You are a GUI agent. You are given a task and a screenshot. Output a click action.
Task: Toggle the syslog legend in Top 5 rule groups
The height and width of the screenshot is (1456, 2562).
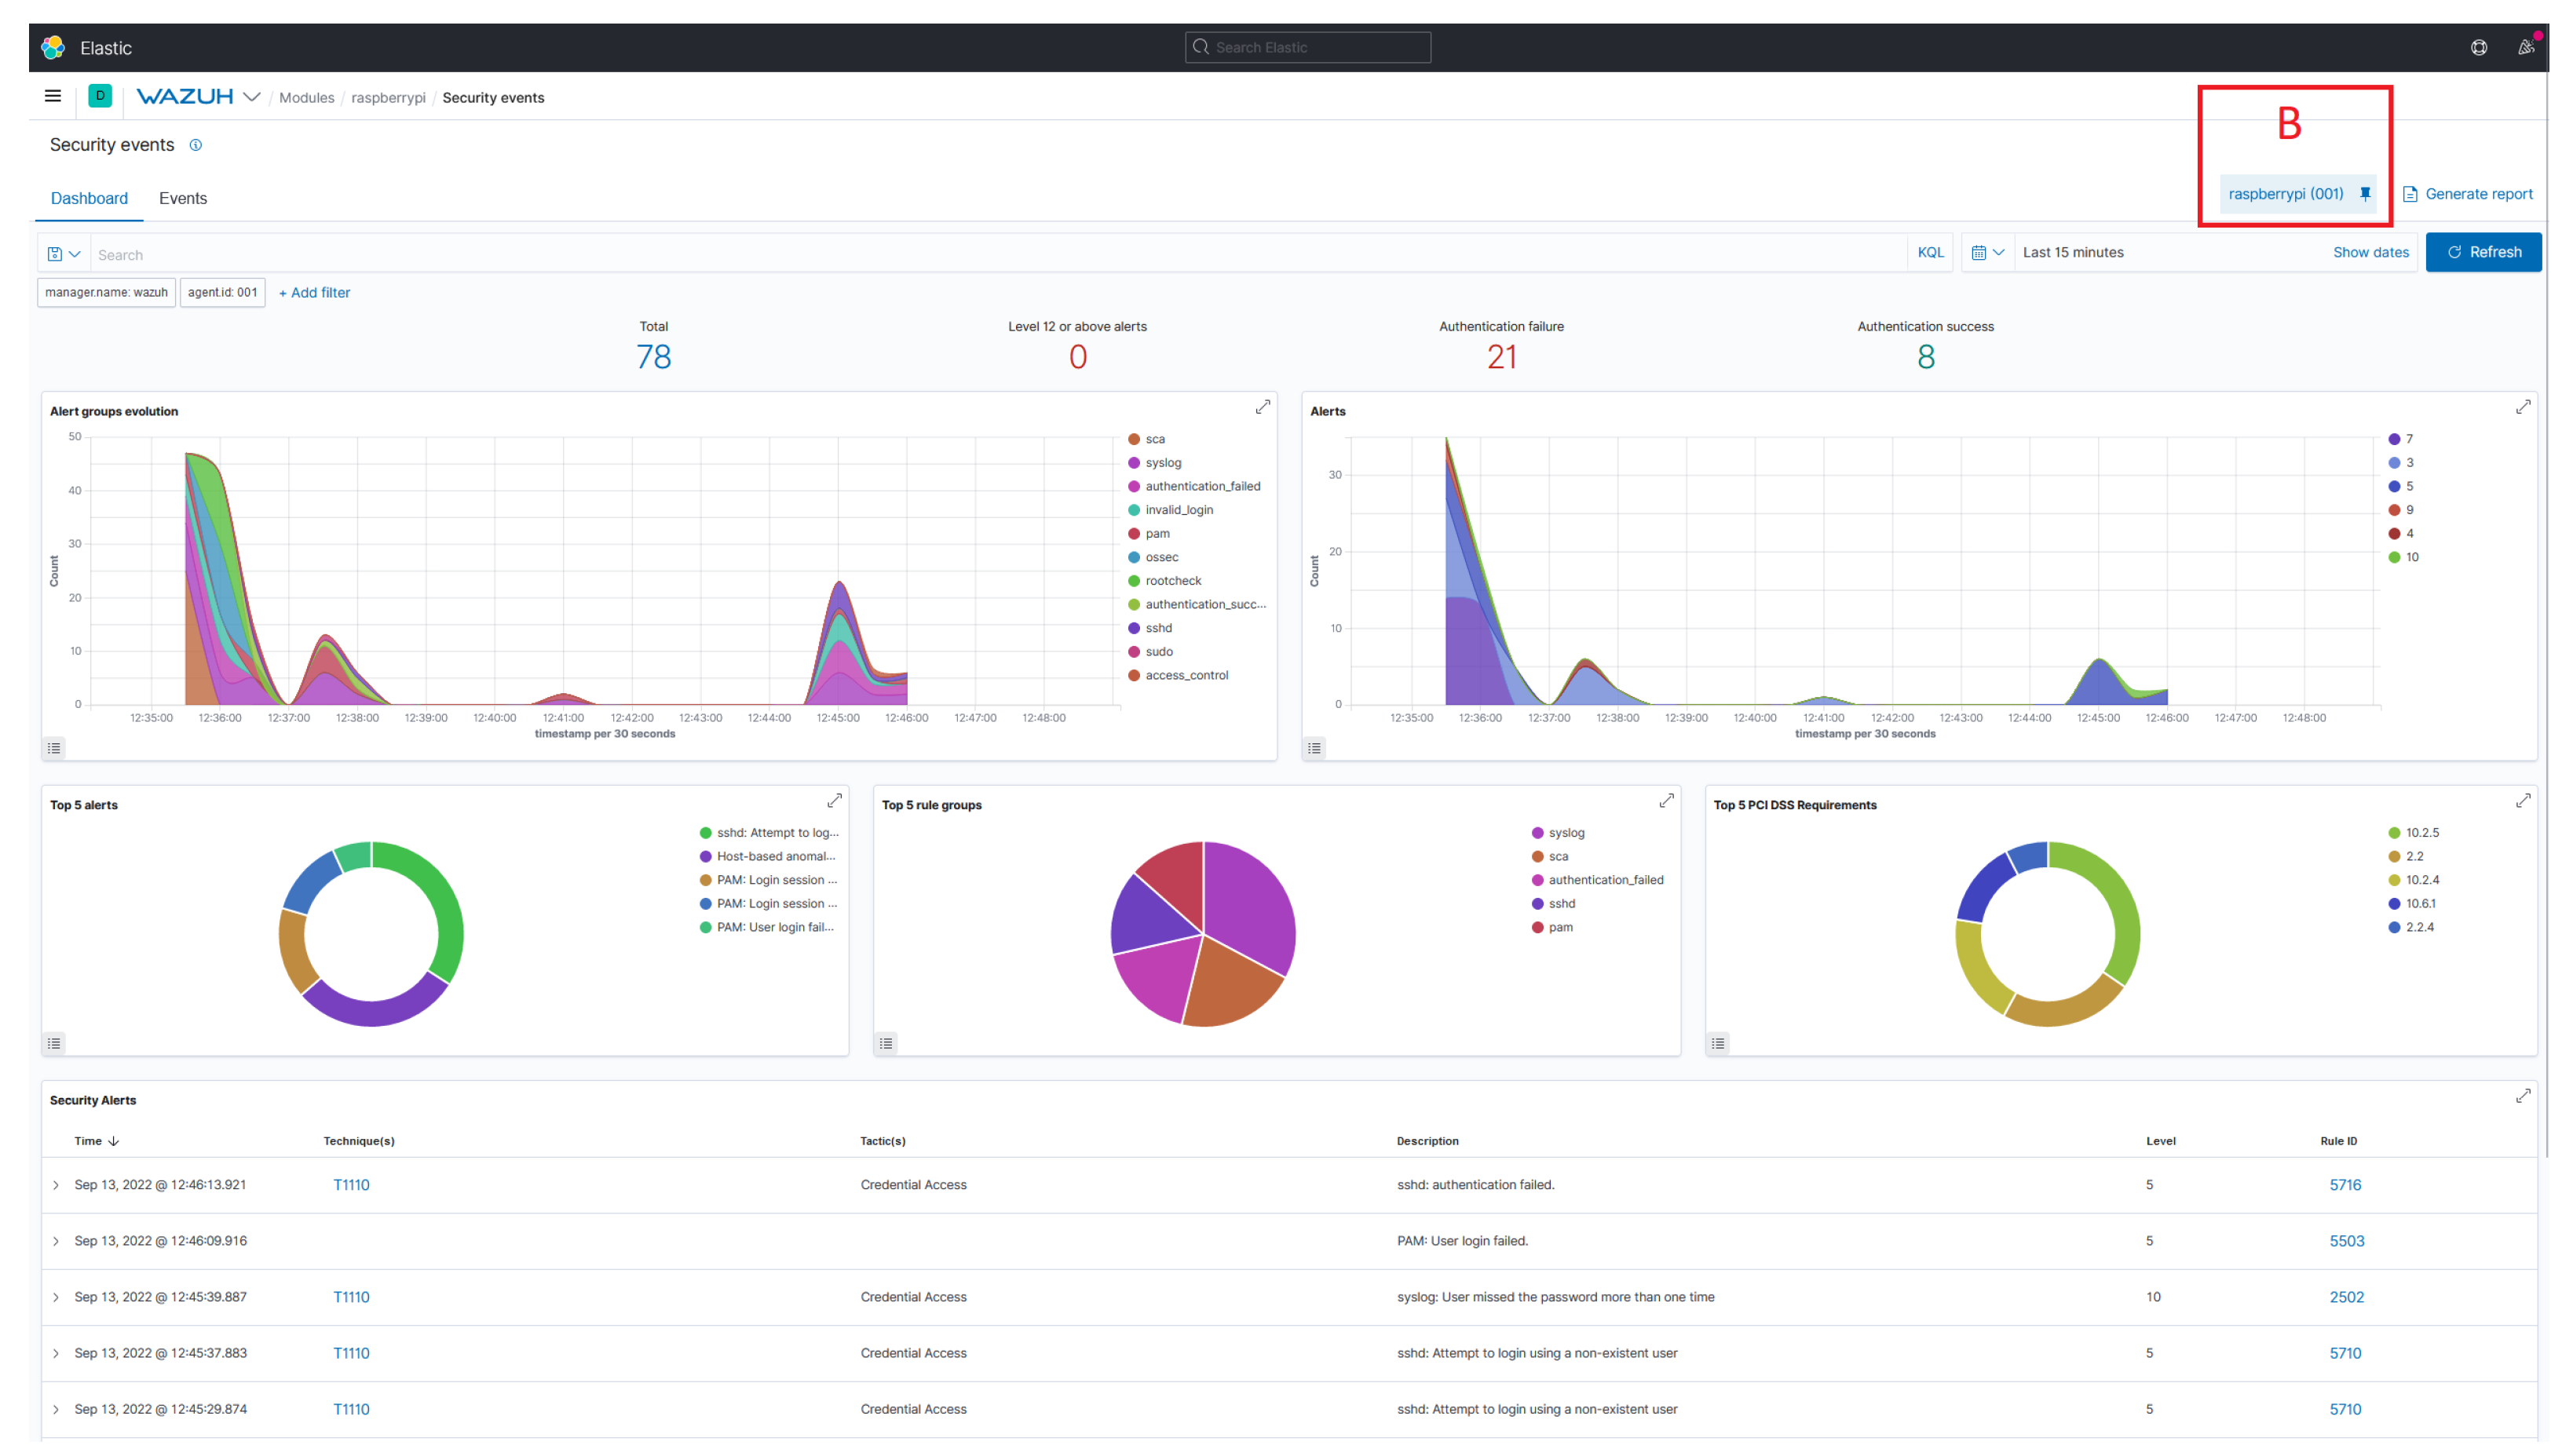pos(1565,833)
